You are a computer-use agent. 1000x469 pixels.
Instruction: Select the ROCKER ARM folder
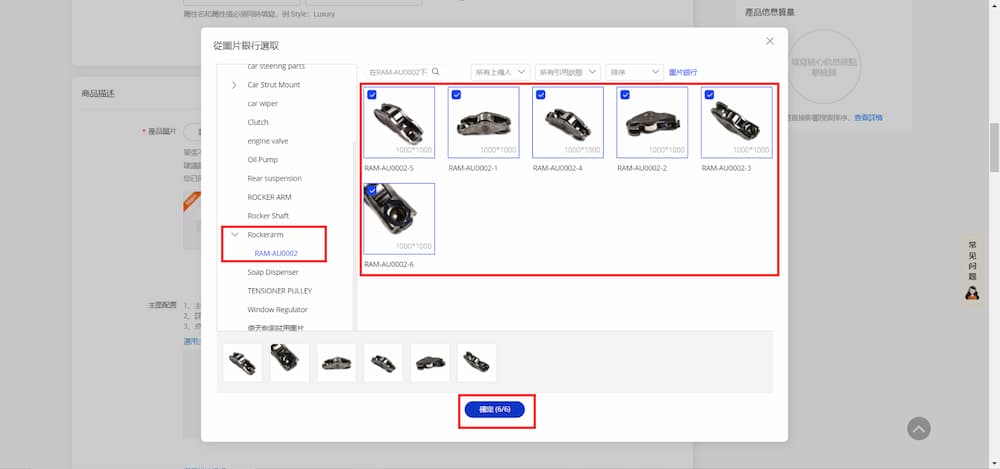269,197
